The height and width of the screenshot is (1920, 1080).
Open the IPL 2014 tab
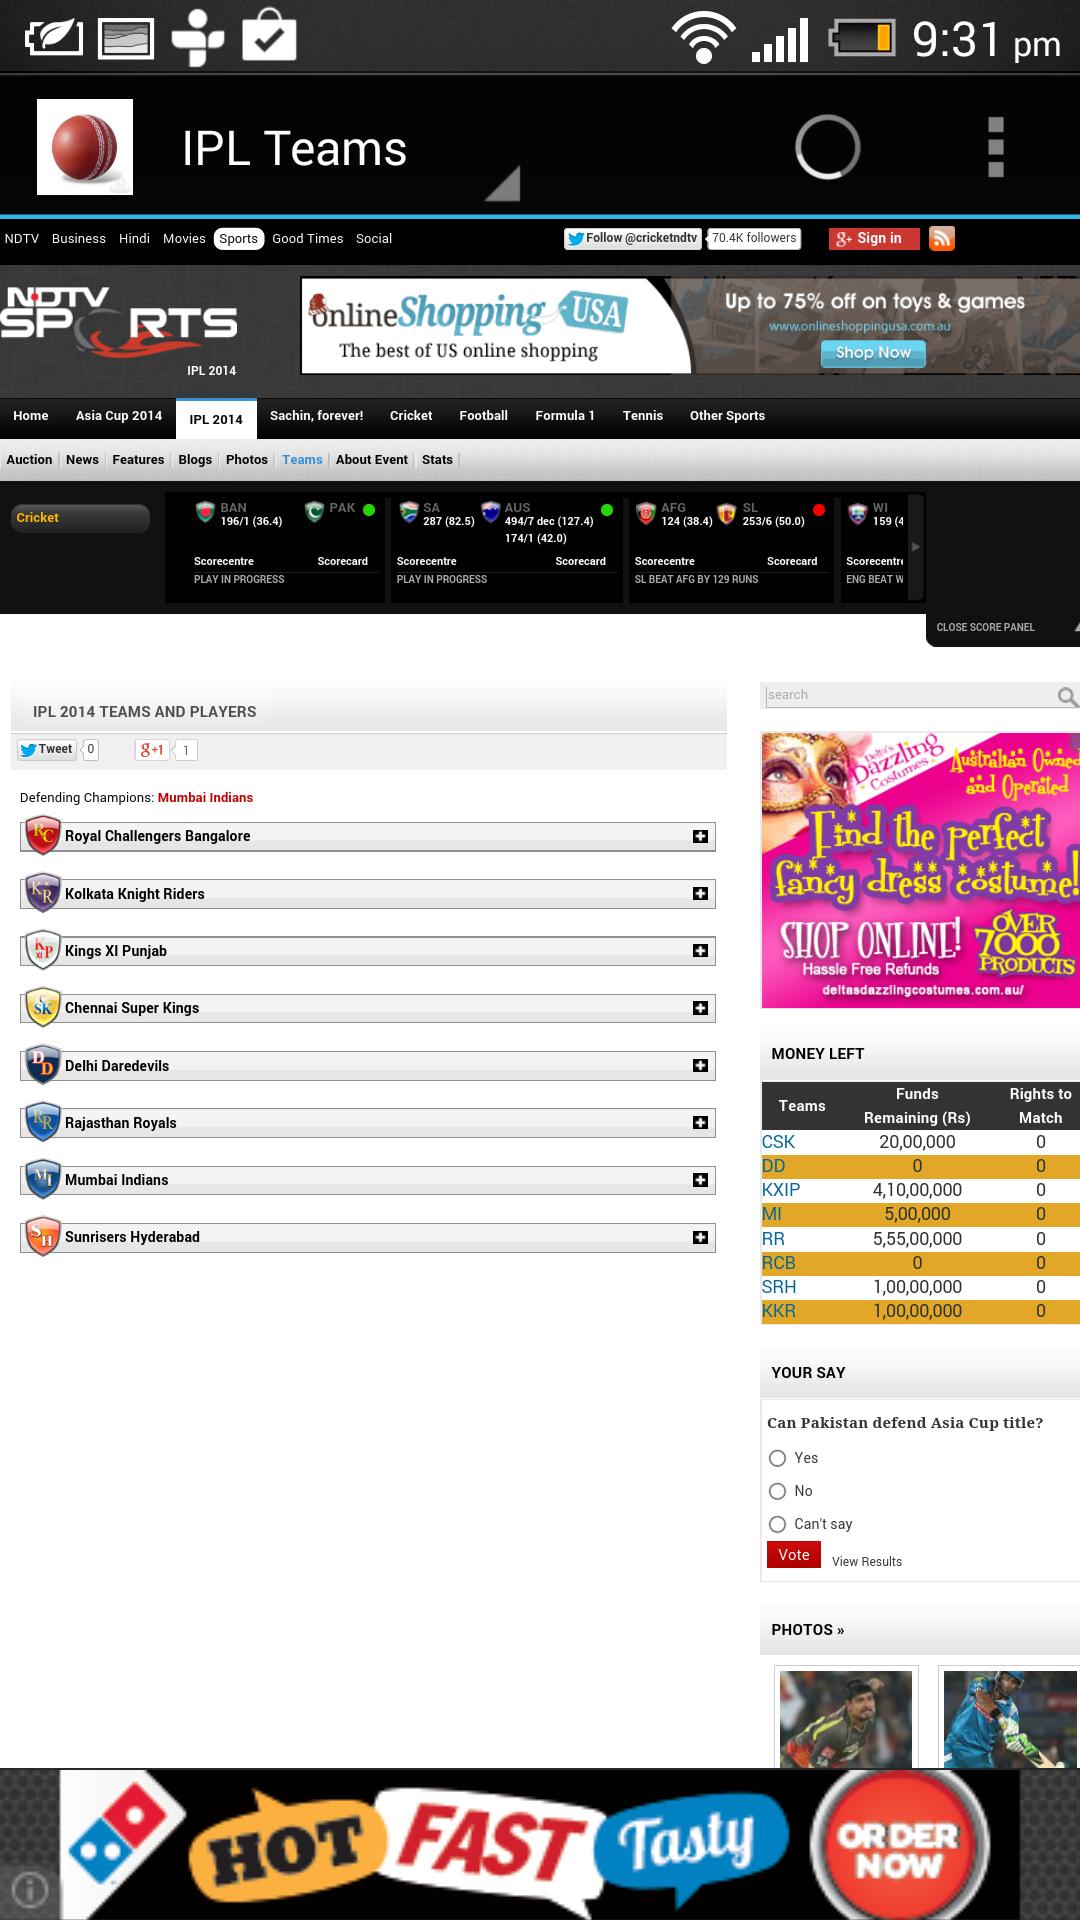click(x=216, y=419)
